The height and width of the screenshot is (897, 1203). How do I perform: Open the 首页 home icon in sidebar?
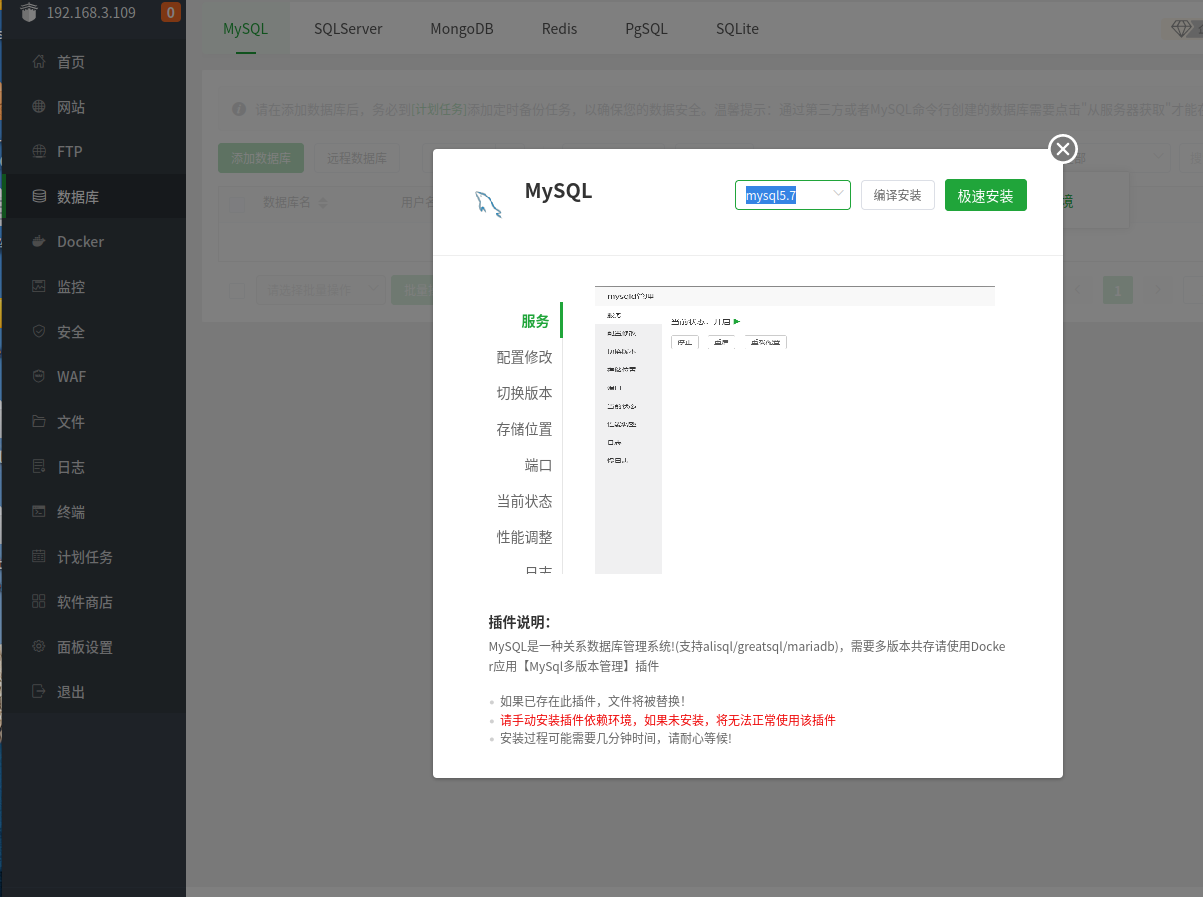click(39, 62)
